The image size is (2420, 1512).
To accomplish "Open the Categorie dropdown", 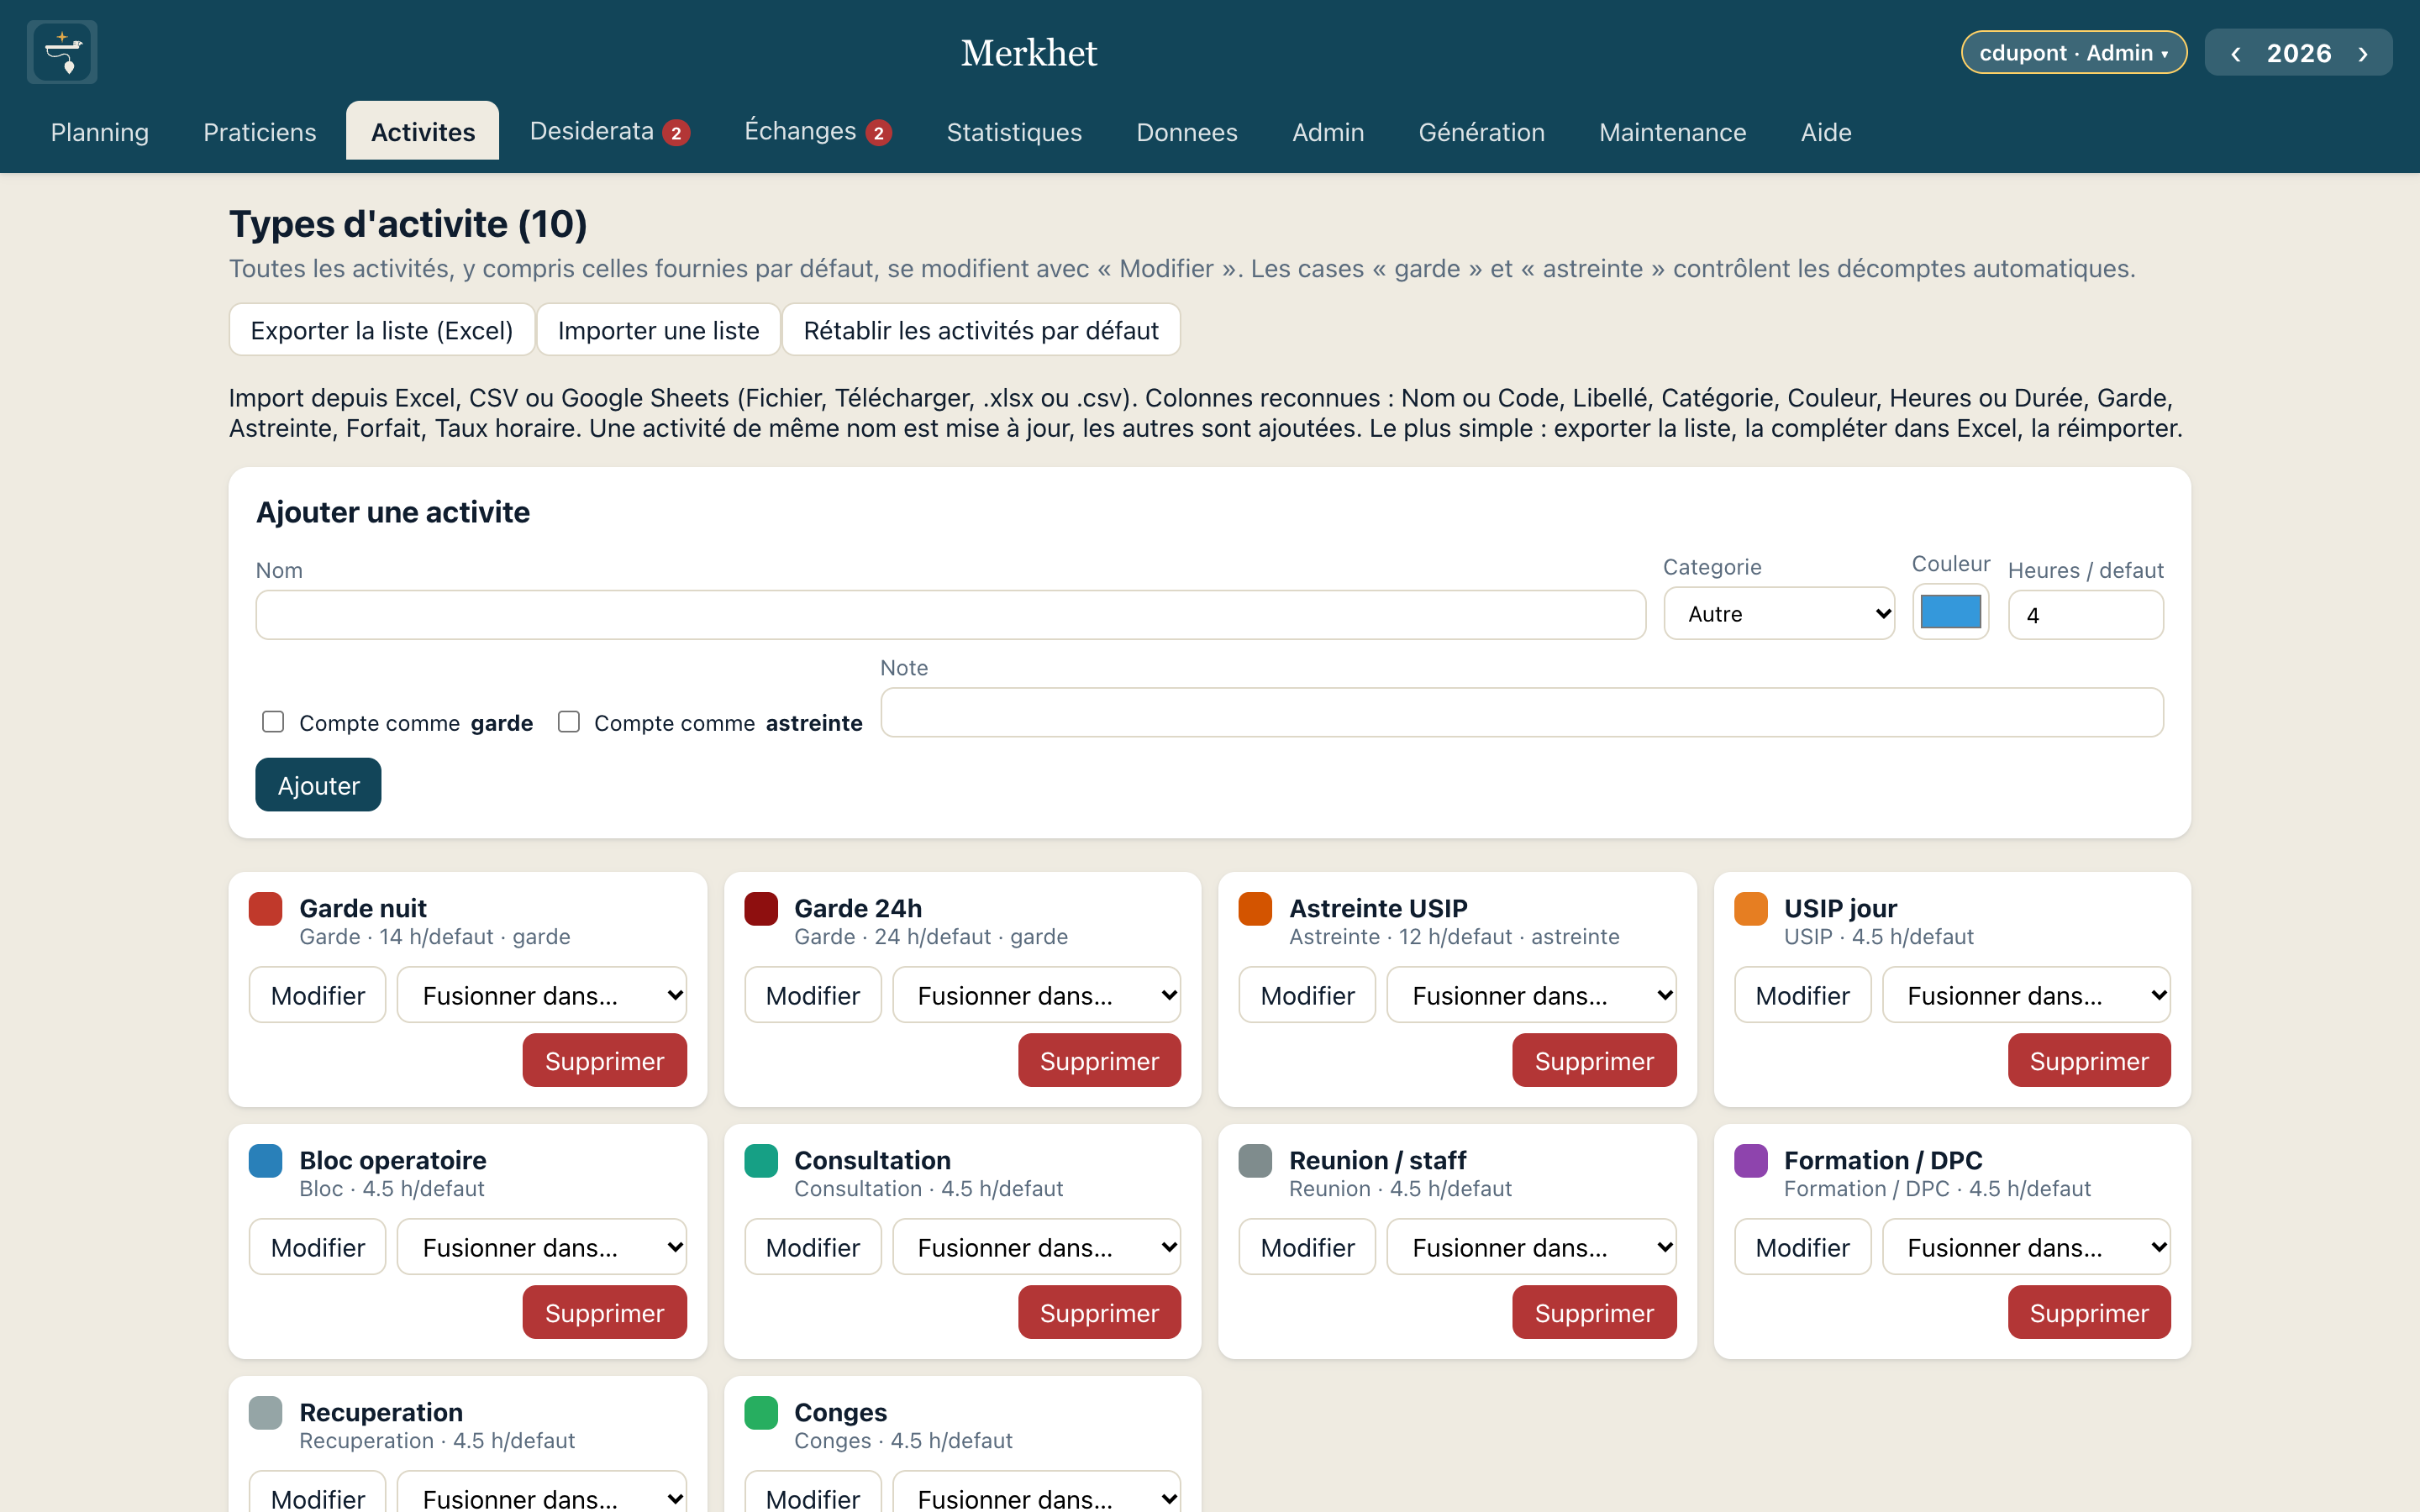I will point(1779,614).
